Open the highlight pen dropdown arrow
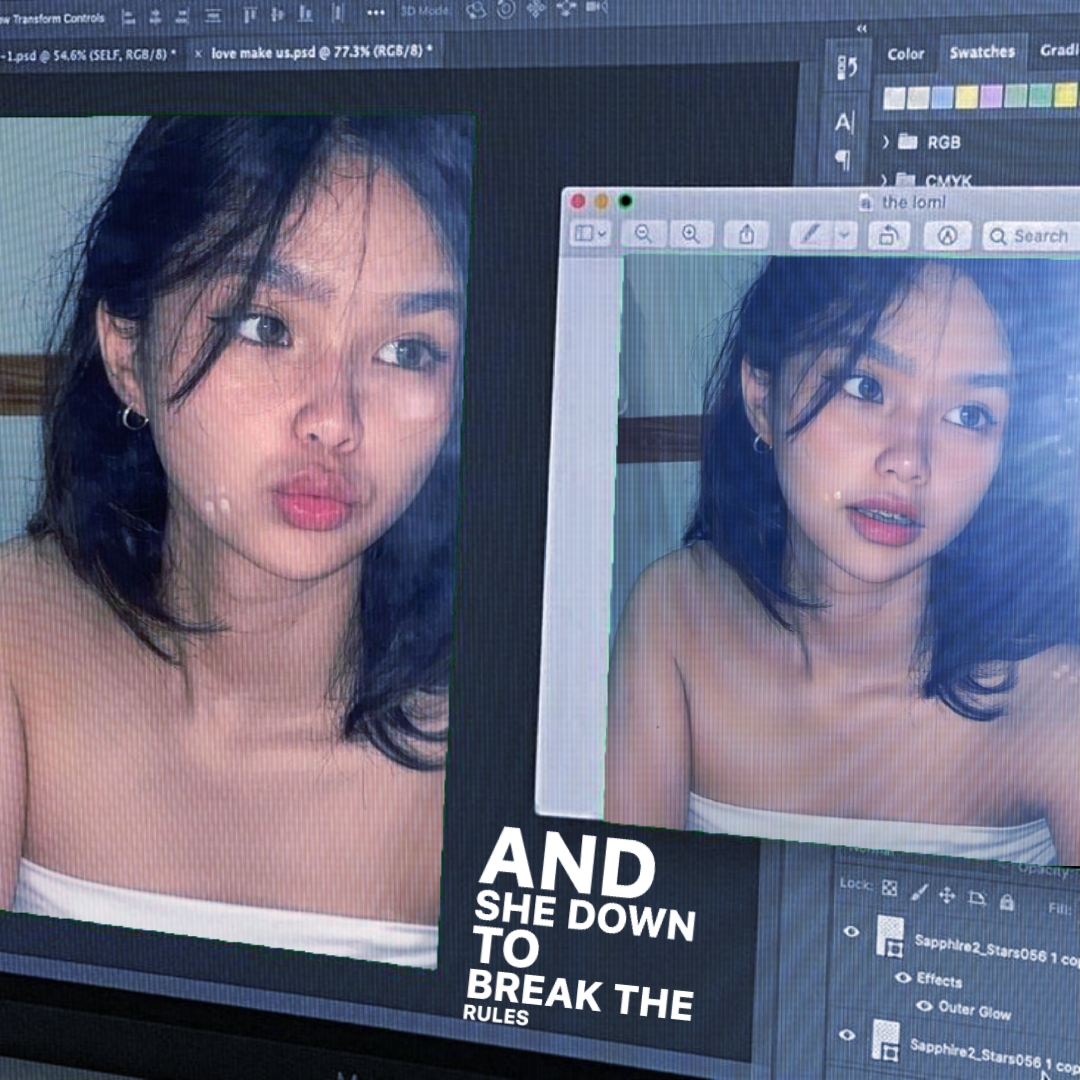Viewport: 1080px width, 1080px height. (846, 234)
